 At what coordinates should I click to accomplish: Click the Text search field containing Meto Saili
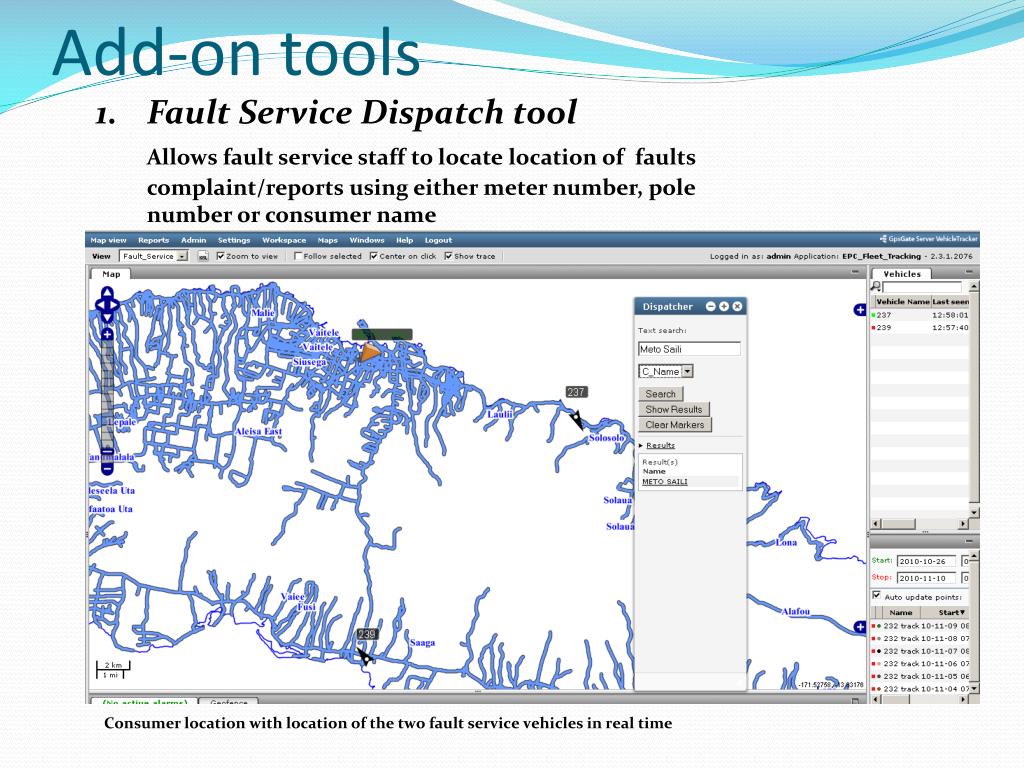689,349
